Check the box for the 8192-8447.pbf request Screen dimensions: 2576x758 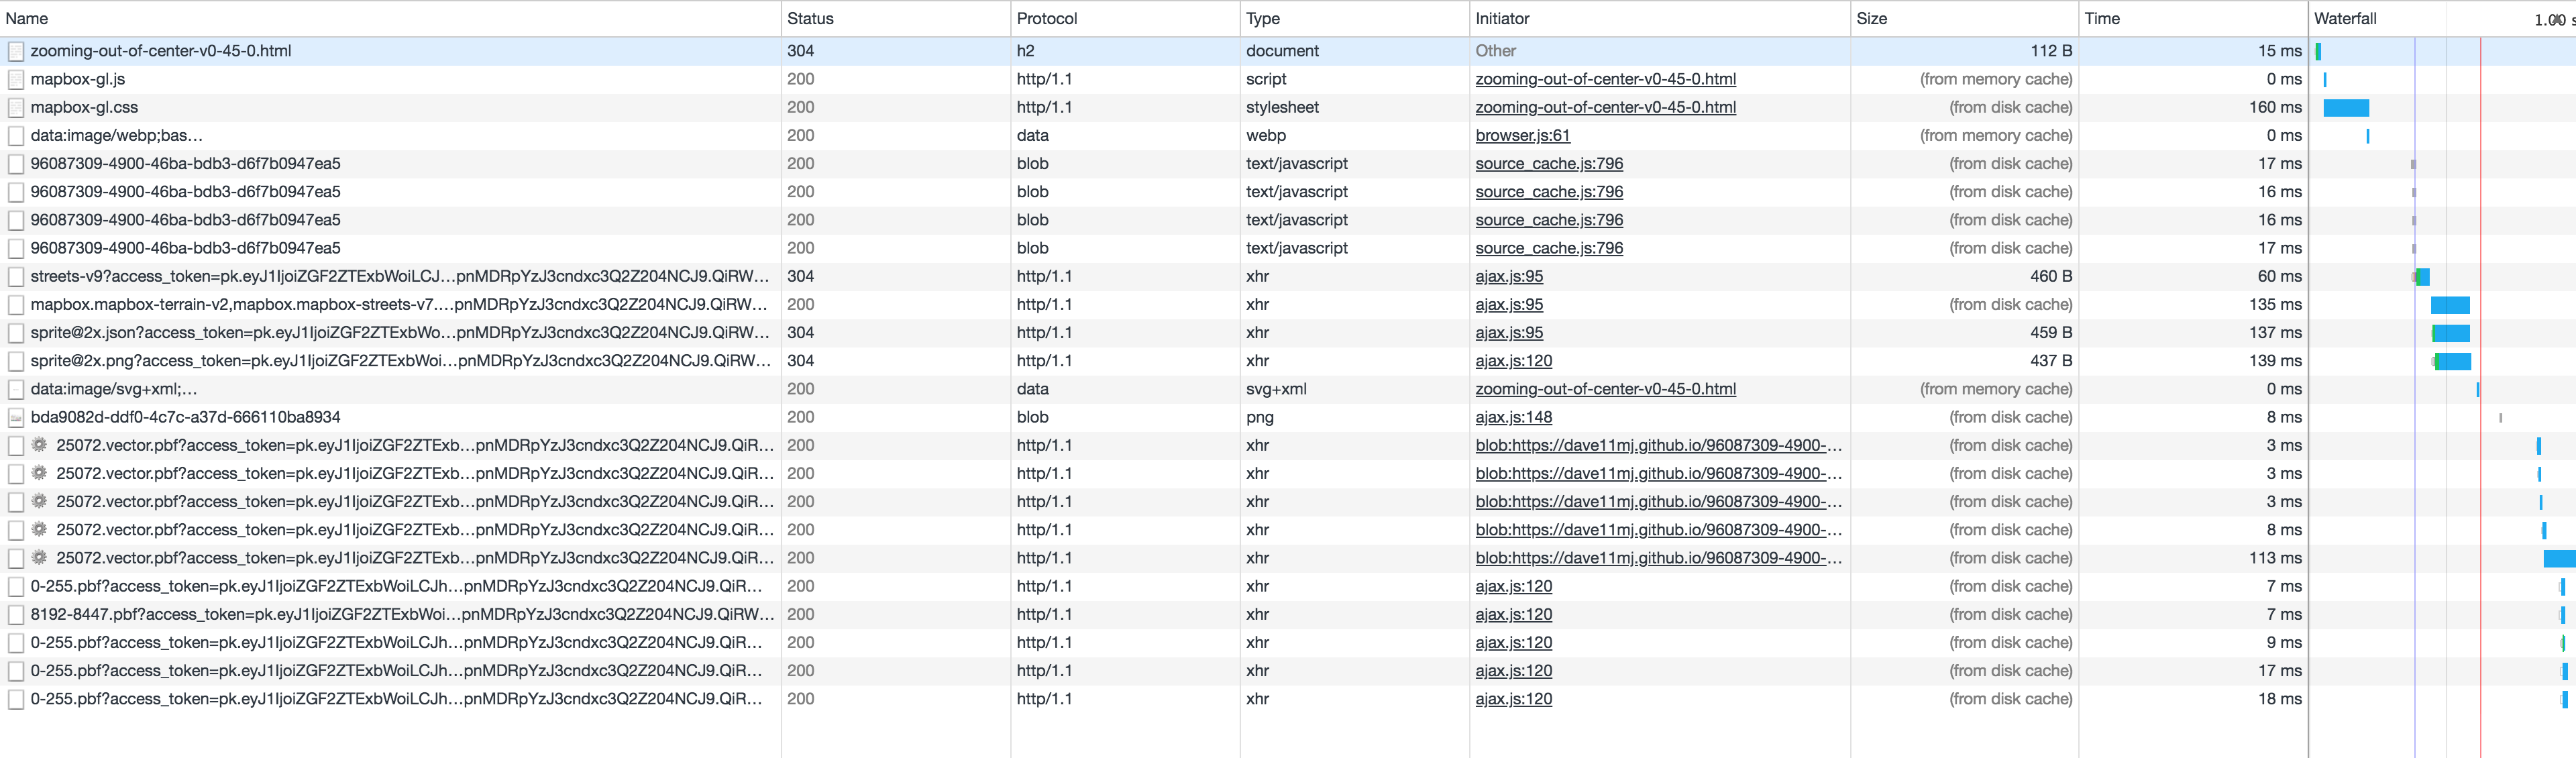click(16, 614)
